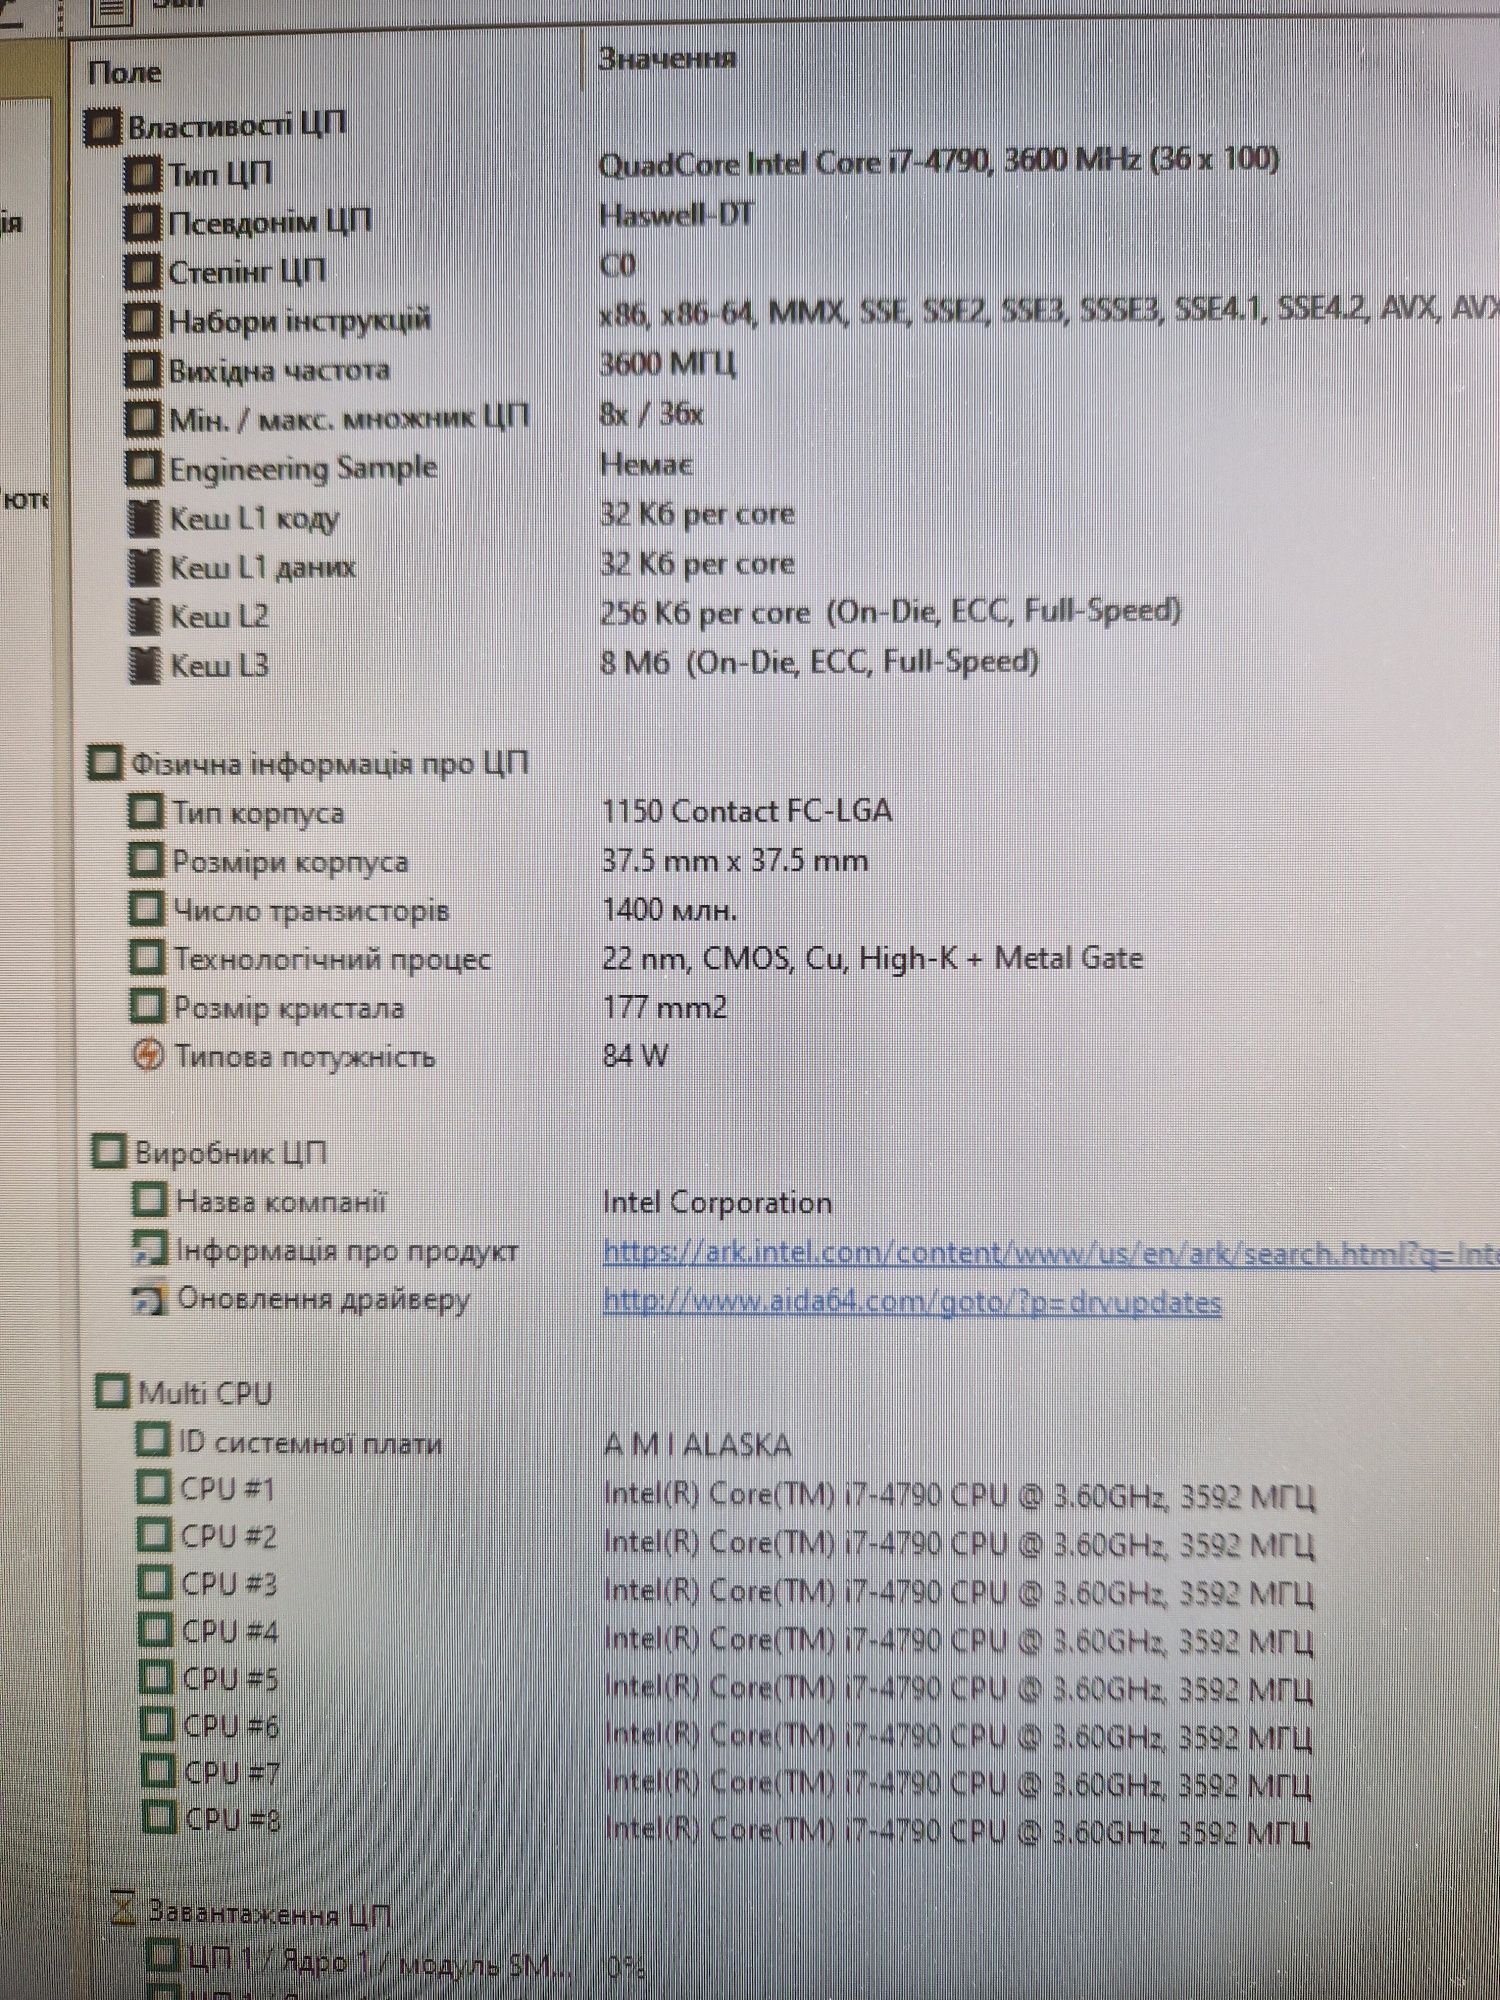Screen dimensions: 1500x2000
Task: Click the icon next to CPU #1
Action: pyautogui.click(x=154, y=1488)
